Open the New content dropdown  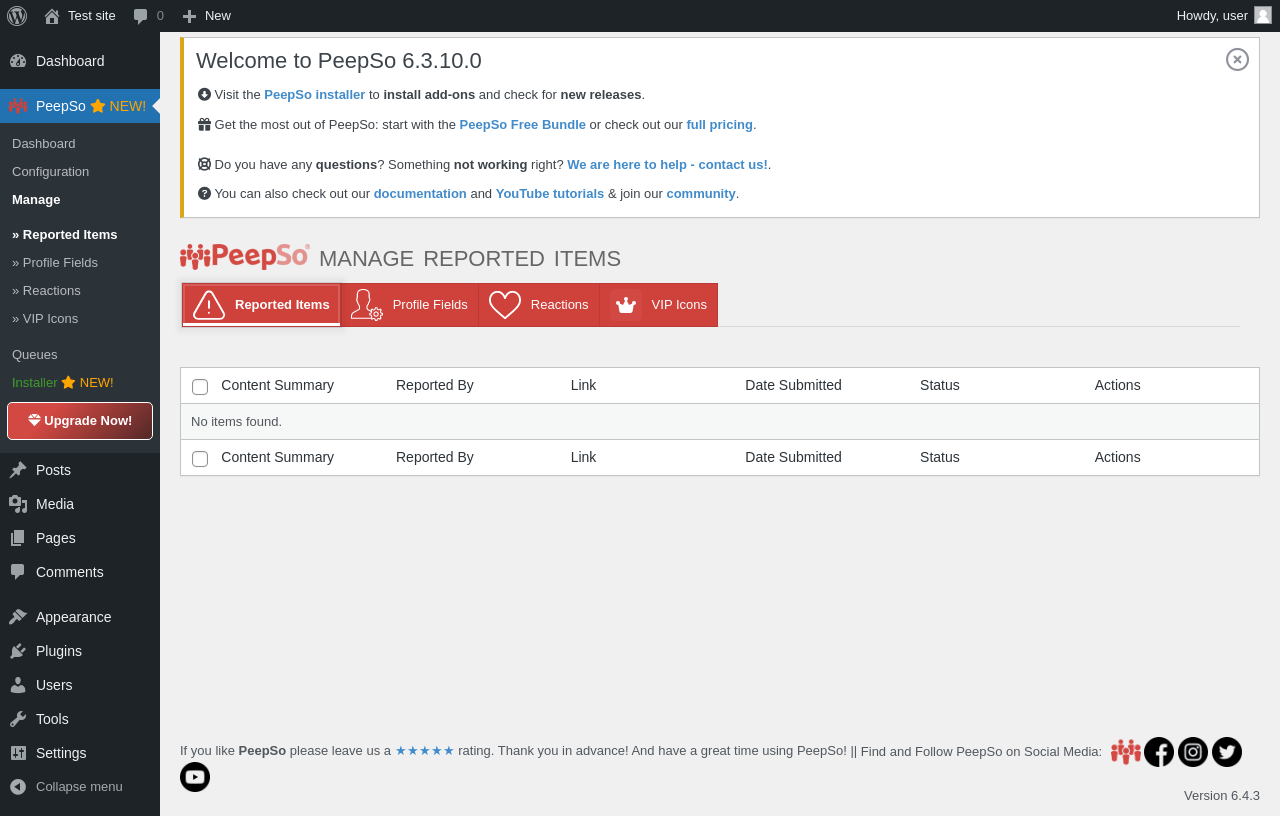207,16
